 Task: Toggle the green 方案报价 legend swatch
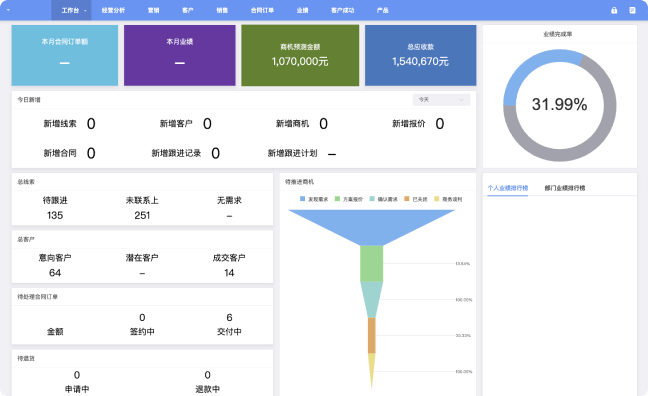[337, 199]
